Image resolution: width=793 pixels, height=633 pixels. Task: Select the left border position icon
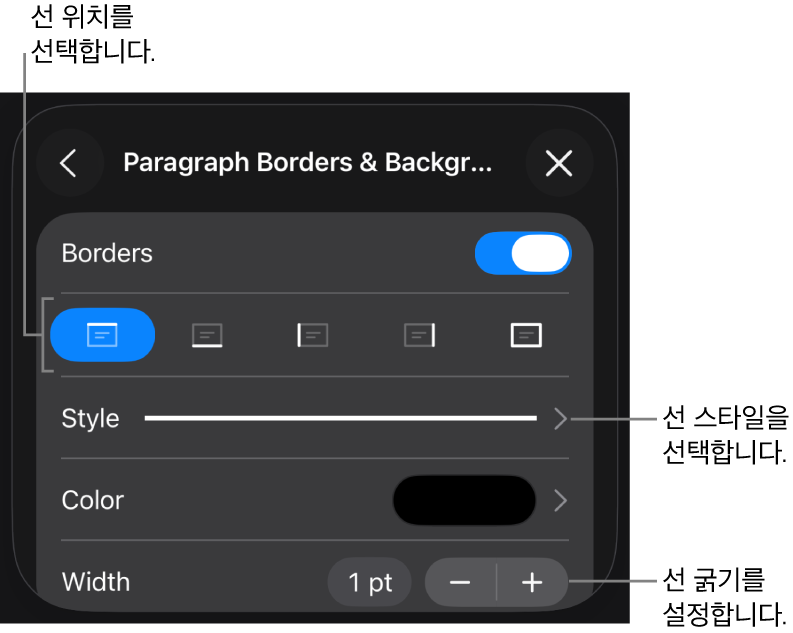pos(313,335)
